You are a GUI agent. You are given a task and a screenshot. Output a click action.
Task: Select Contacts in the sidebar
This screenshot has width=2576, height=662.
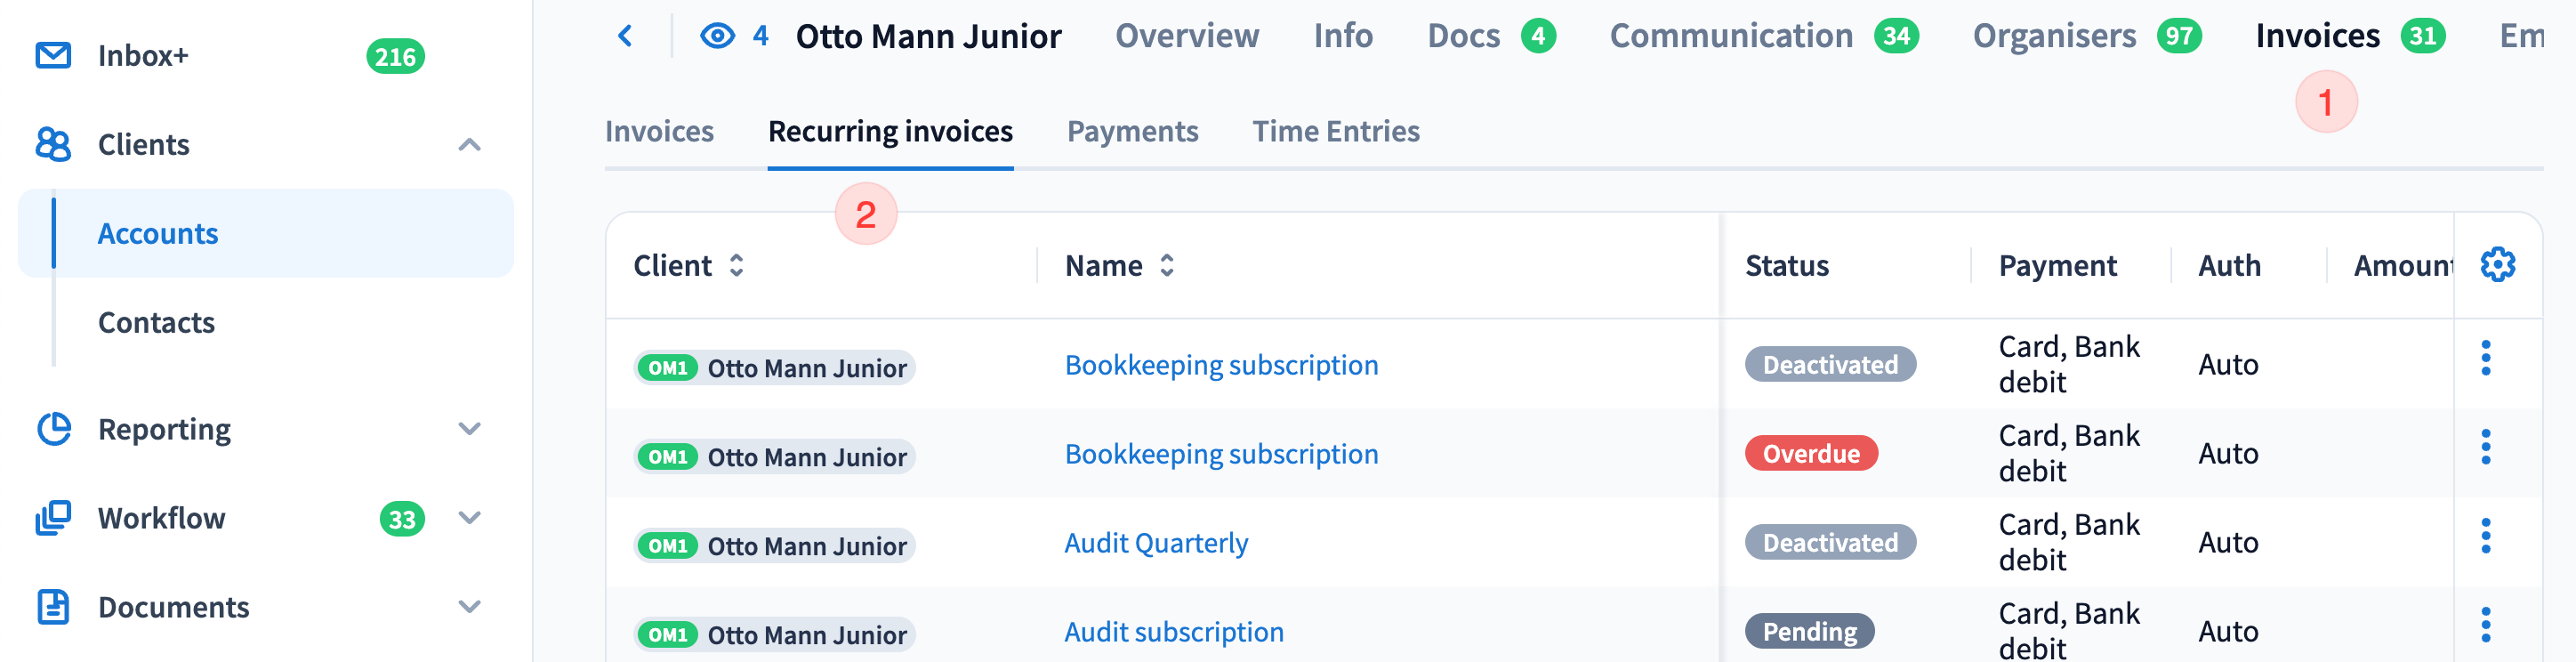[x=156, y=323]
